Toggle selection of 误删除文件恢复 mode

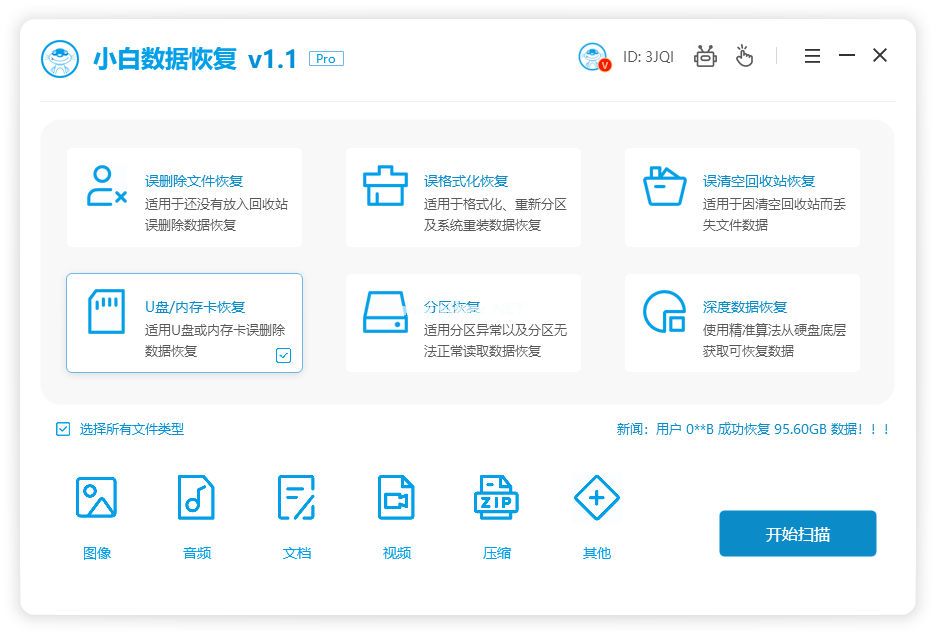(184, 196)
